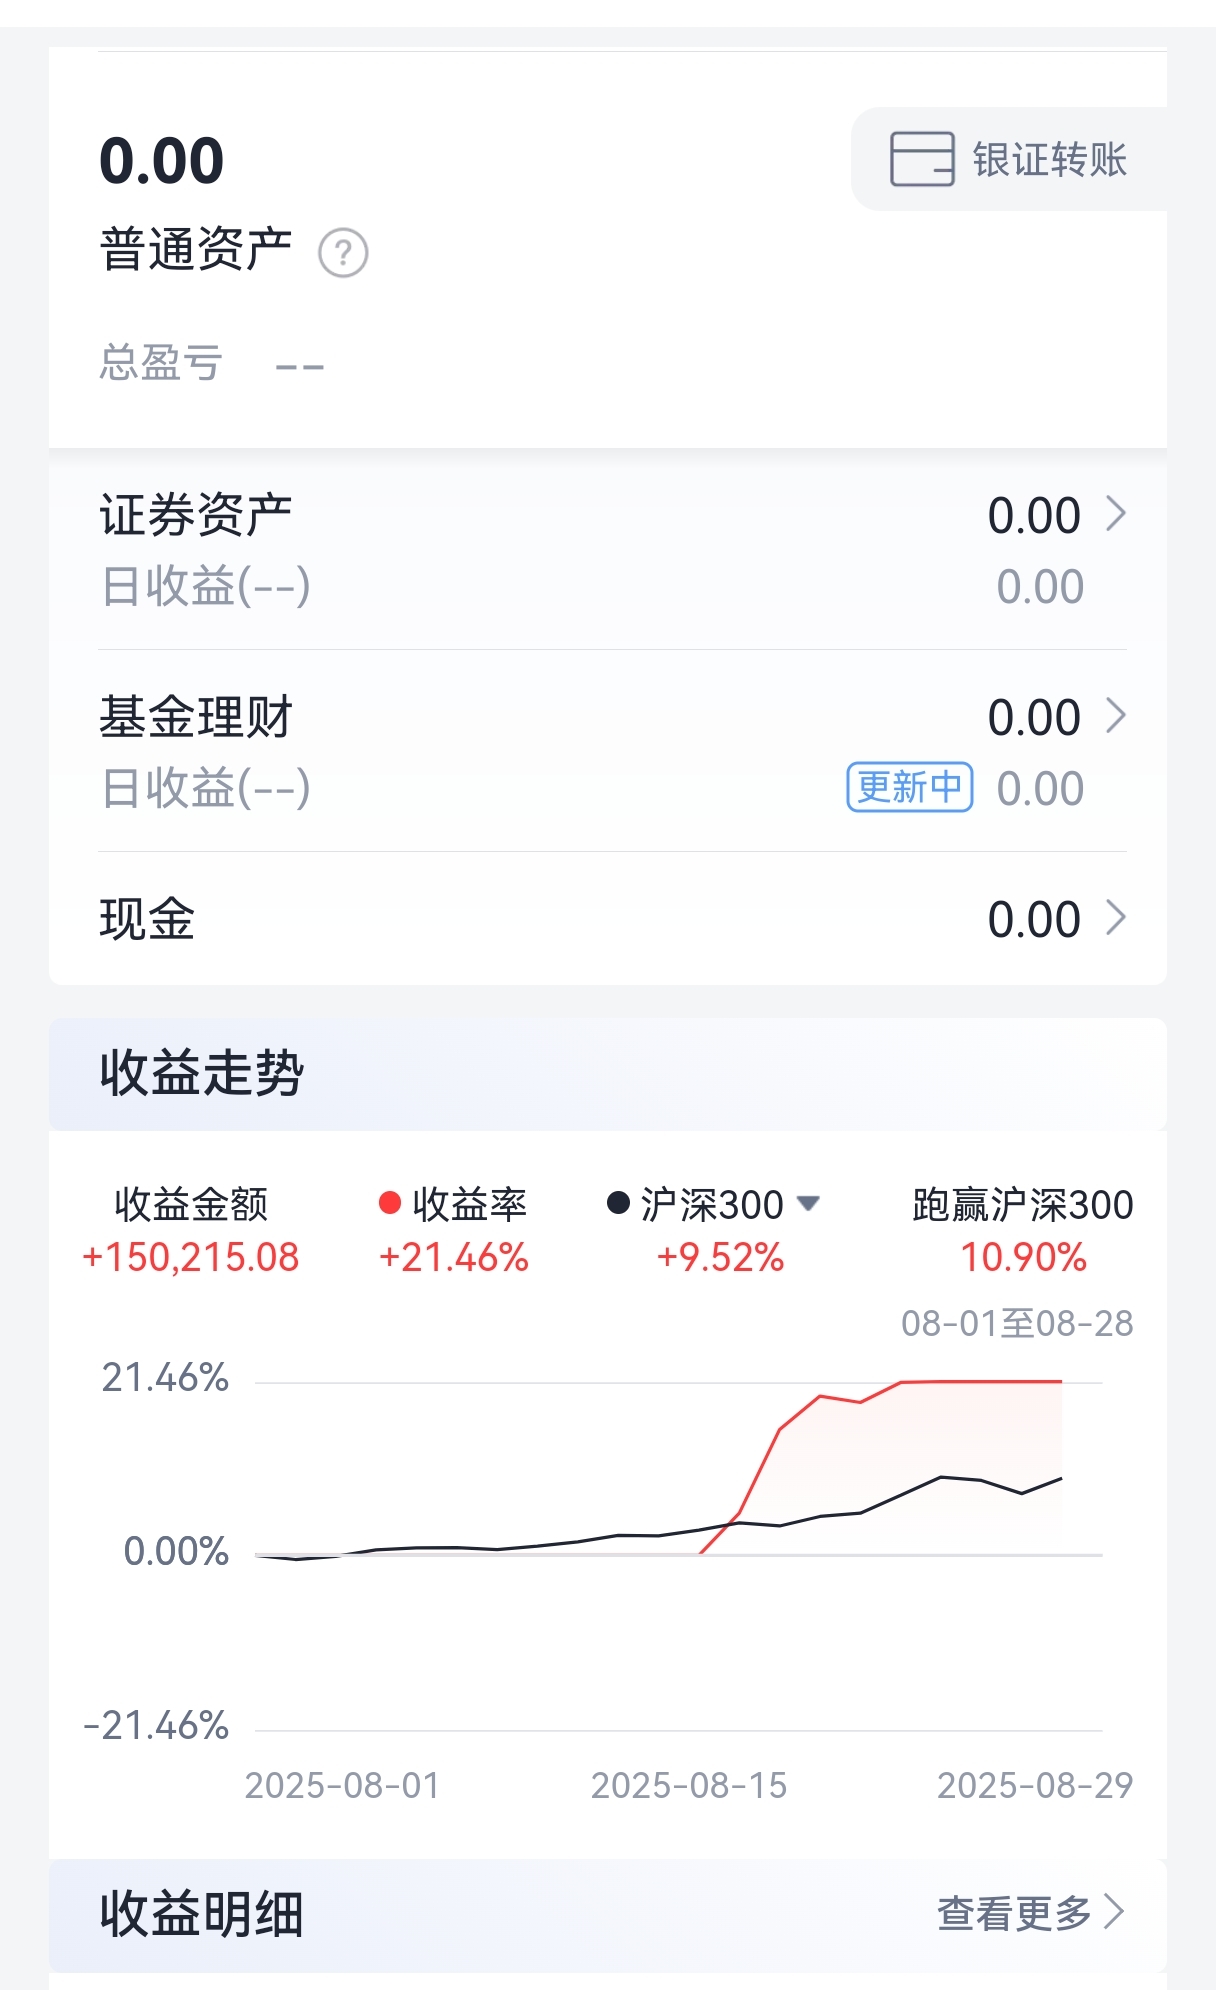
Task: Expand 现金 details via chevron
Action: click(1116, 918)
